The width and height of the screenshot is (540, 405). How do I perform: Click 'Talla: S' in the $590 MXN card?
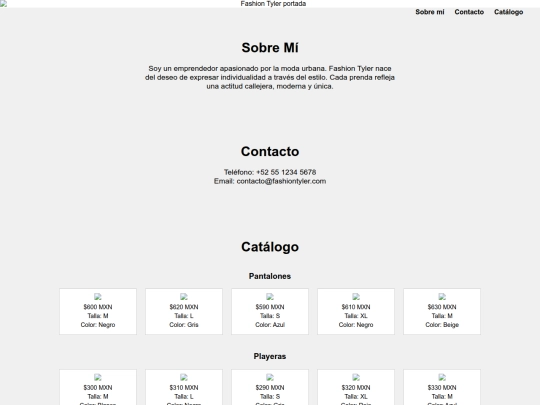(x=270, y=316)
